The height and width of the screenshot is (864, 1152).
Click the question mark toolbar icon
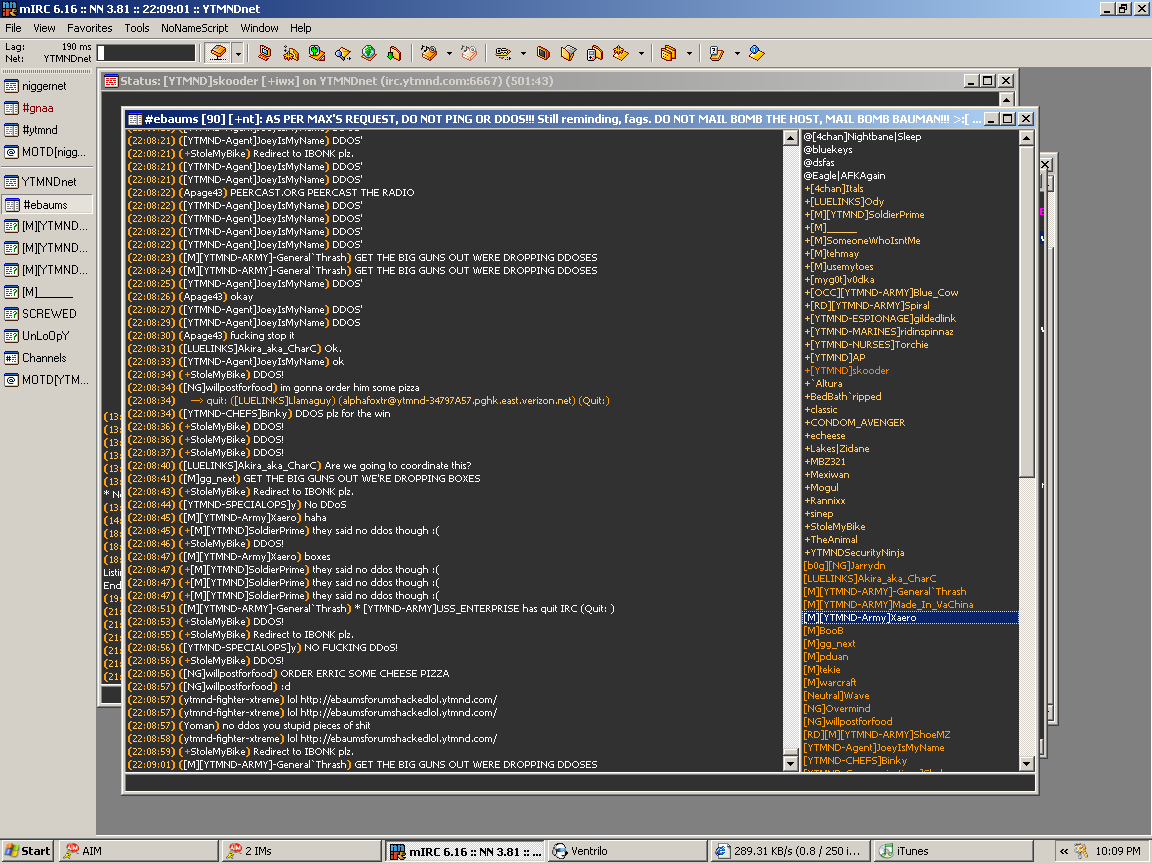[716, 53]
